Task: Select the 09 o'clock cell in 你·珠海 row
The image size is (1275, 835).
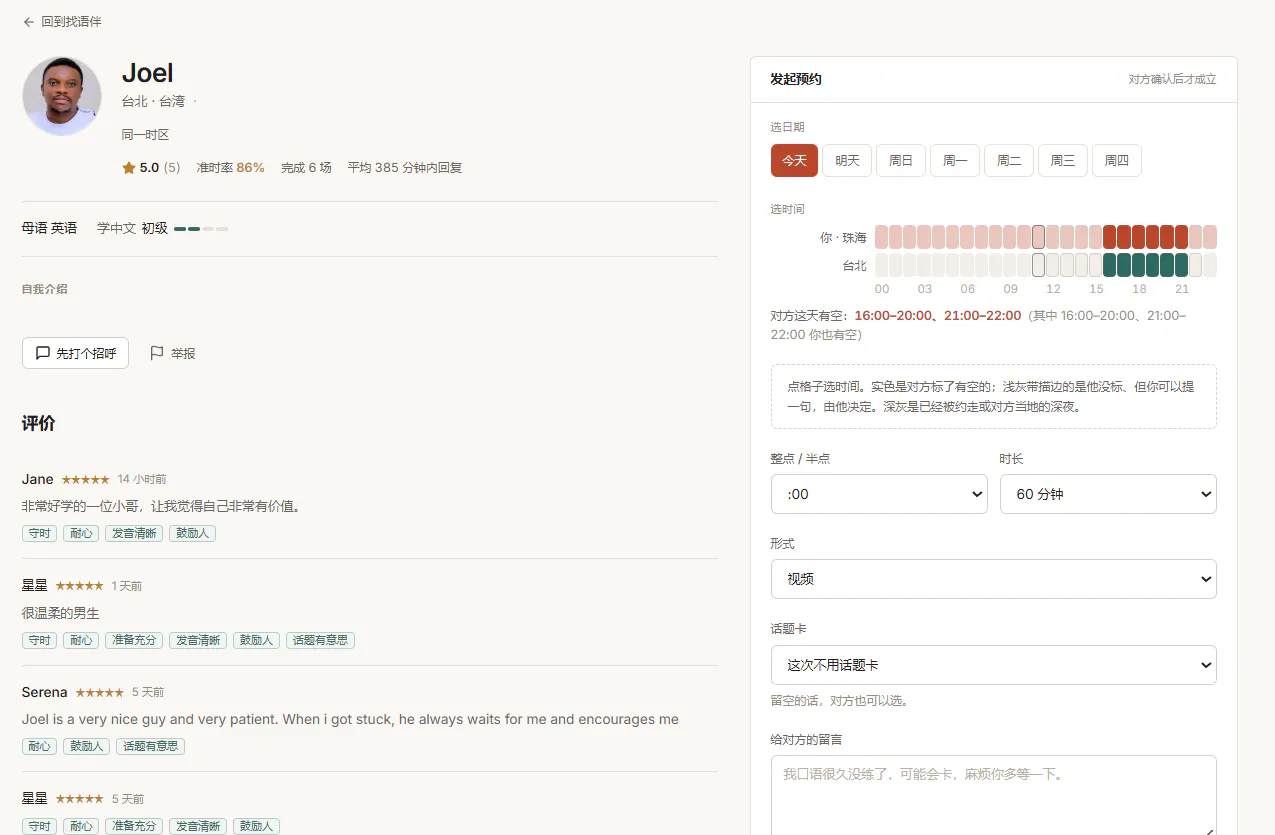Action: 1010,237
